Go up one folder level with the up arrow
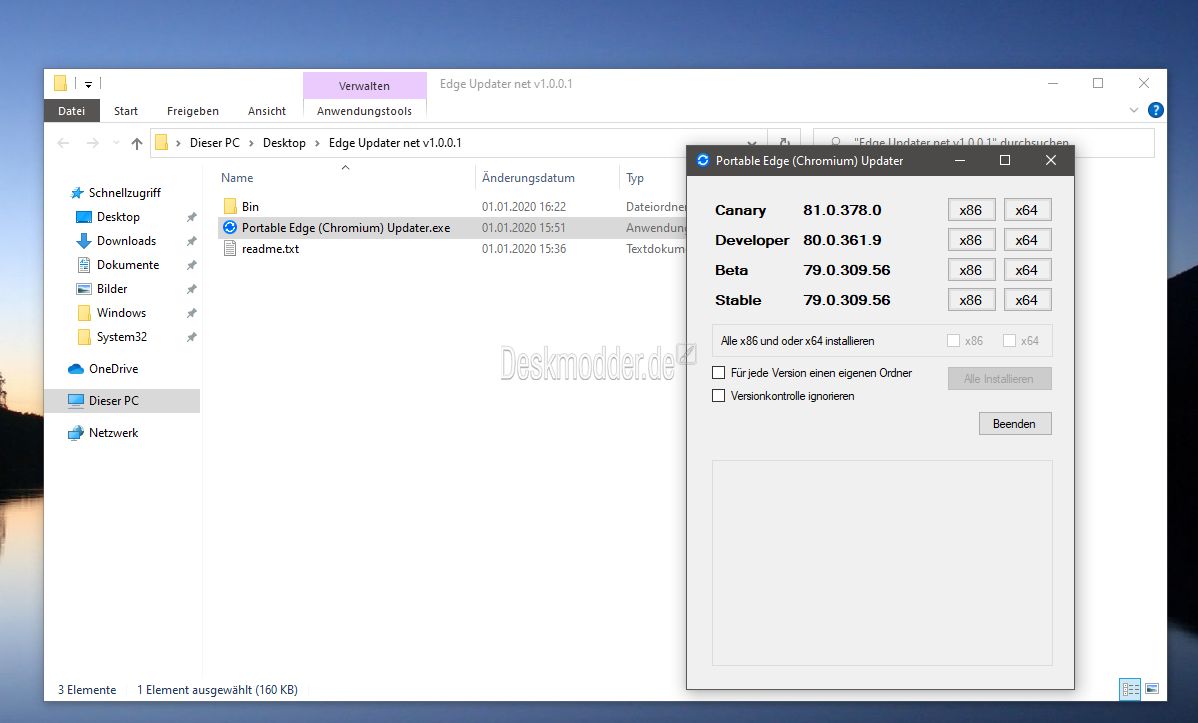The image size is (1198, 723). (137, 143)
